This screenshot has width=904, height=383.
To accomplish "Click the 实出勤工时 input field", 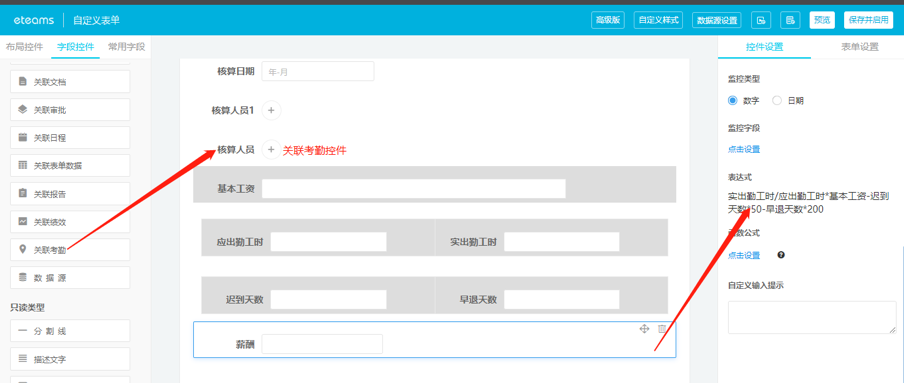I will tap(562, 242).
